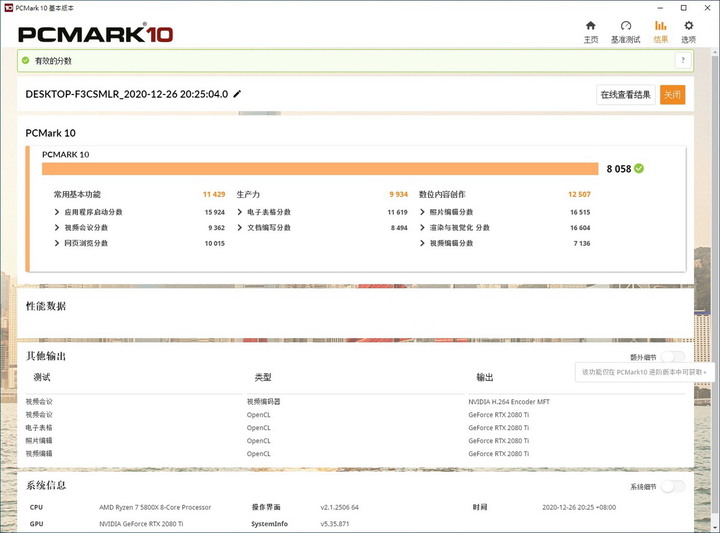Maximize the PCMark 10 window

click(683, 8)
